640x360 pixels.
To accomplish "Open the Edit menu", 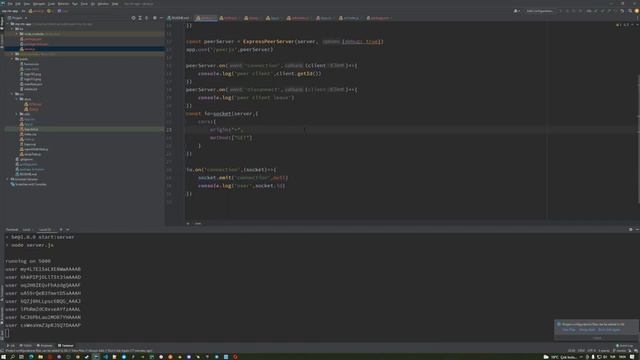I will click(x=18, y=4).
